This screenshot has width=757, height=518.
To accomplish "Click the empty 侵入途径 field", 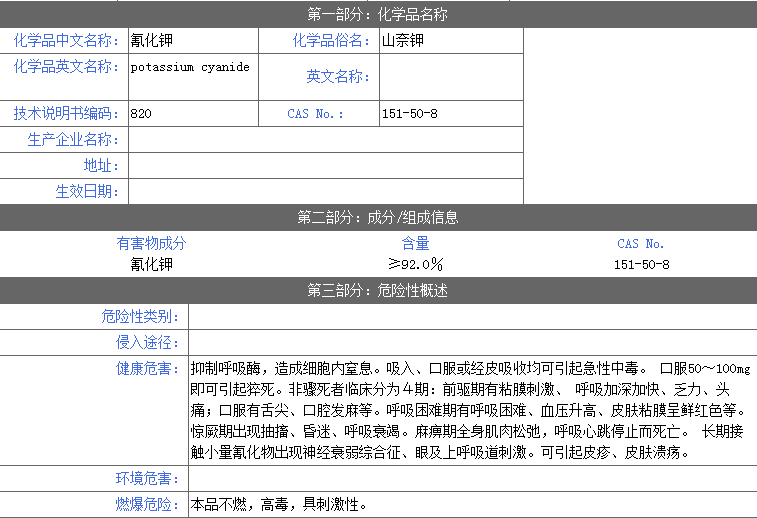I will click(472, 342).
